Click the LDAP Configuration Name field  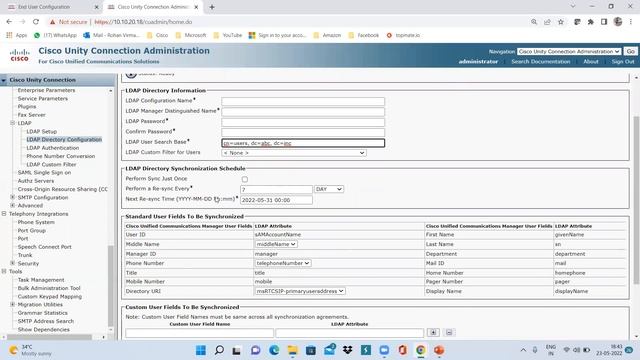point(303,101)
